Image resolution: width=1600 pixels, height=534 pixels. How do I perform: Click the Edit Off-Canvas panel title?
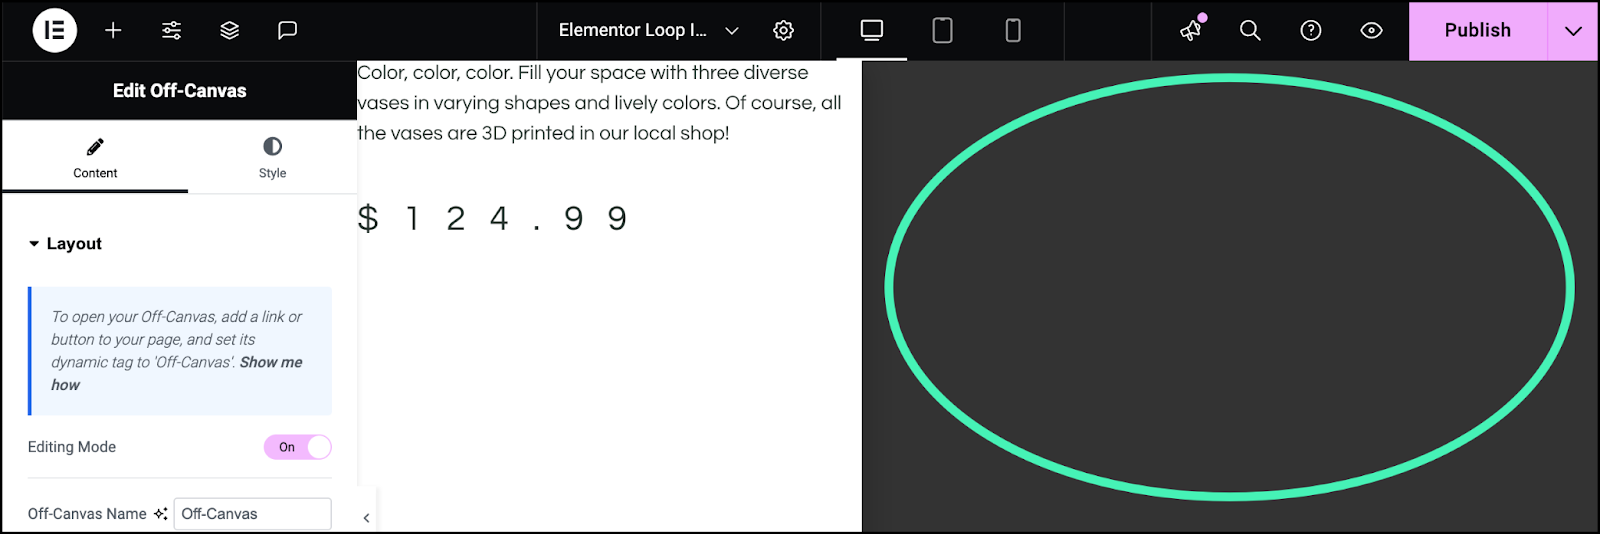click(180, 90)
